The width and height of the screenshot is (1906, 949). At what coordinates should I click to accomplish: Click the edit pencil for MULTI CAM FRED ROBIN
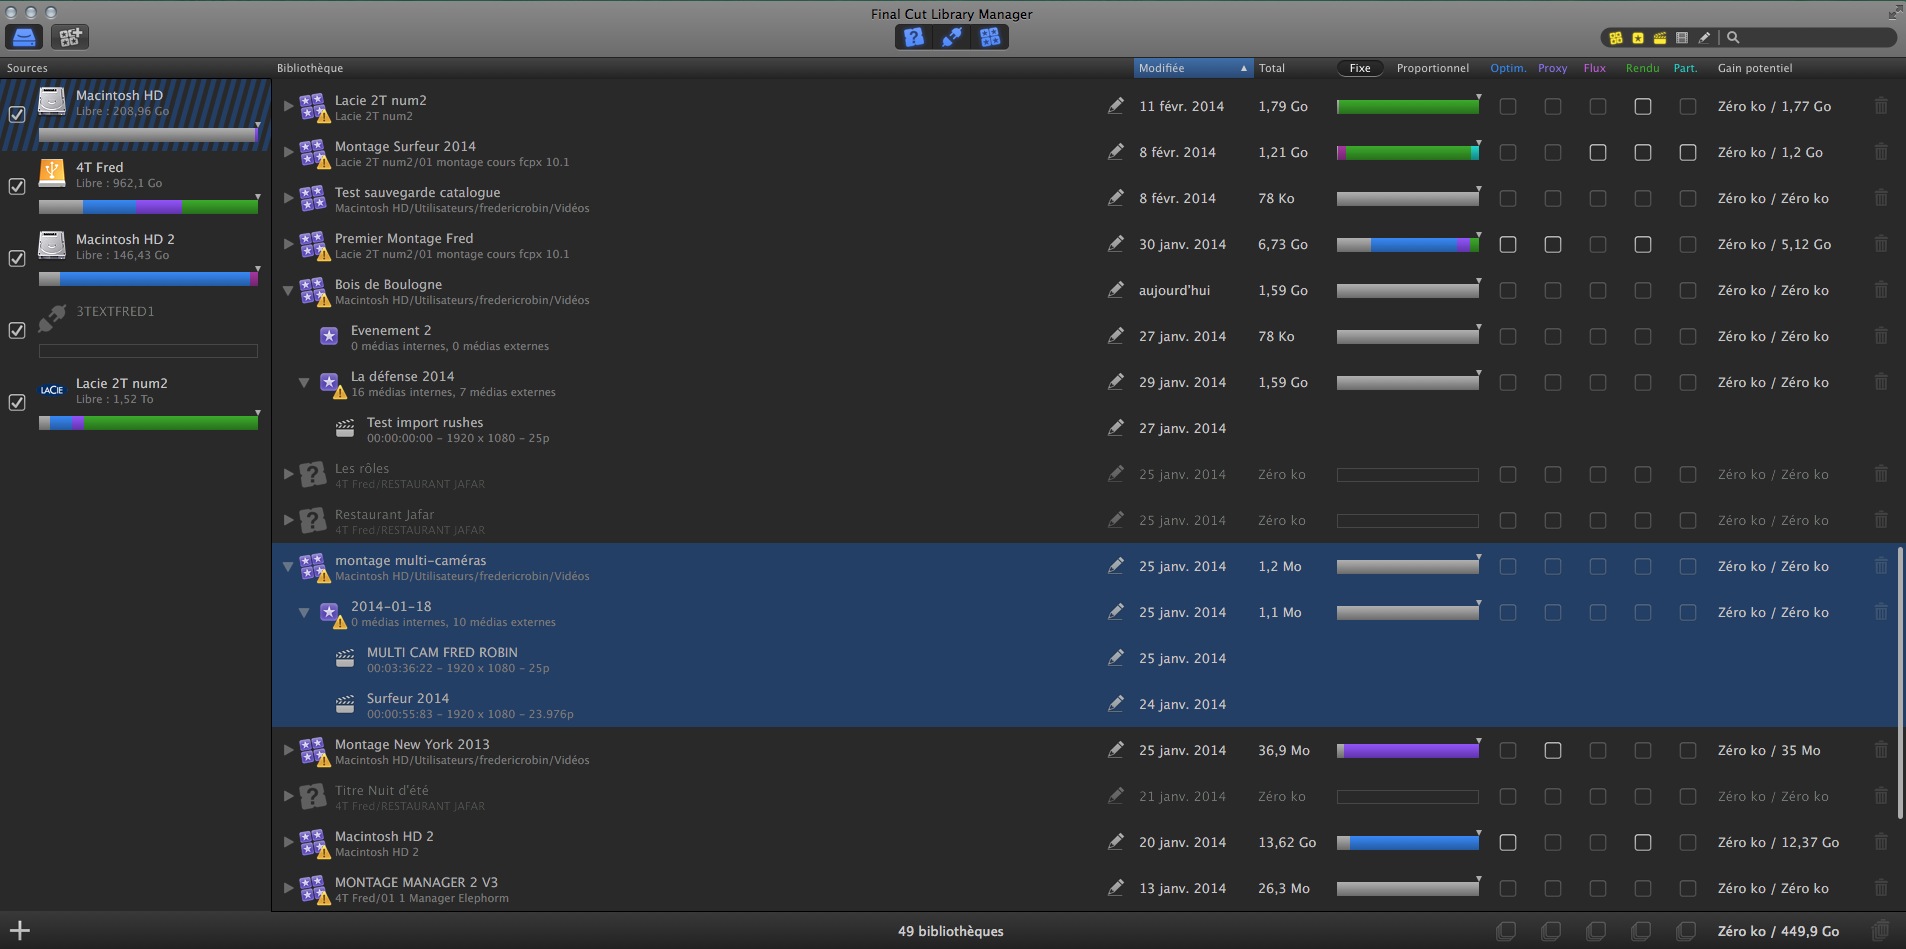coord(1115,658)
